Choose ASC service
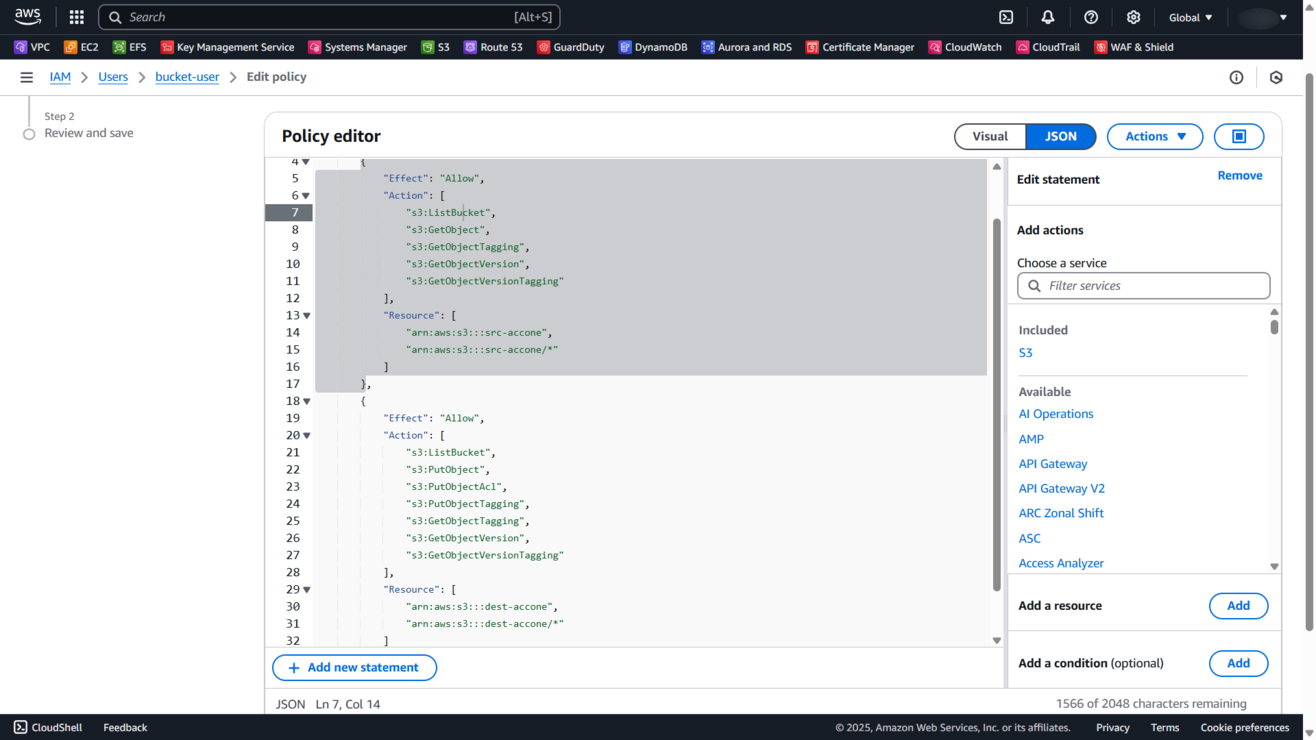This screenshot has height=740, width=1316. [1029, 538]
